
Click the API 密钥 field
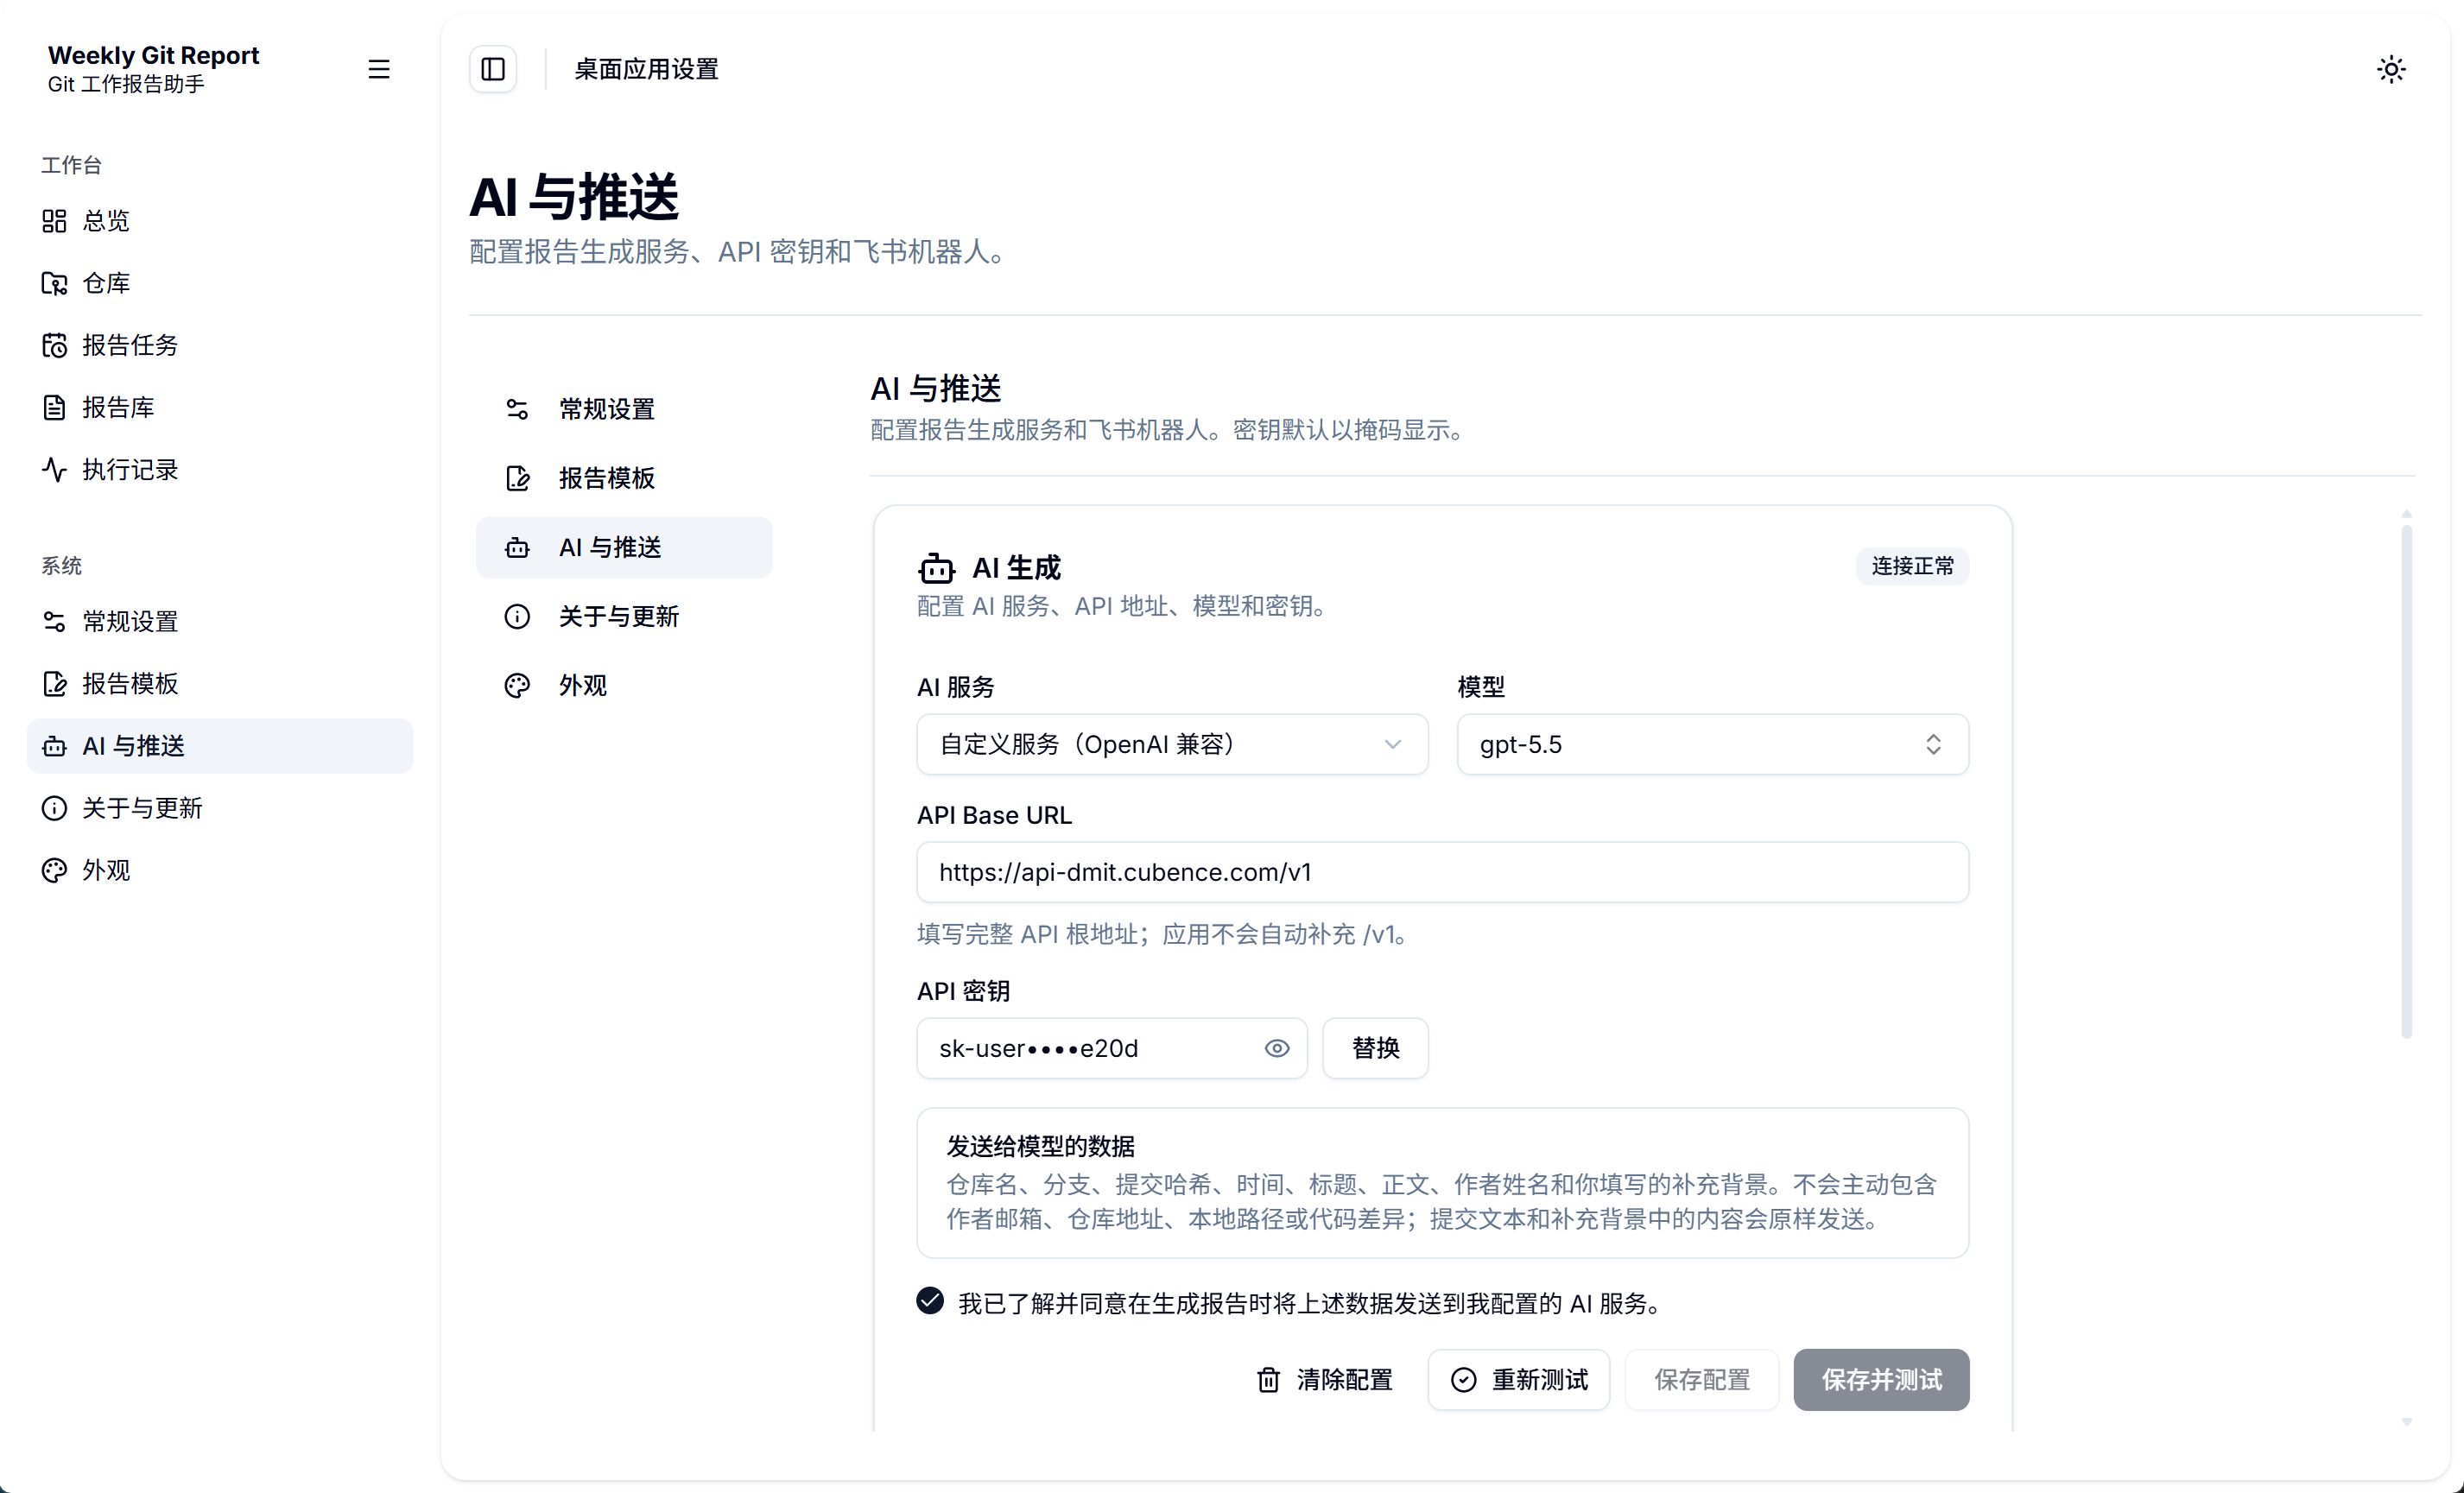point(1111,1048)
